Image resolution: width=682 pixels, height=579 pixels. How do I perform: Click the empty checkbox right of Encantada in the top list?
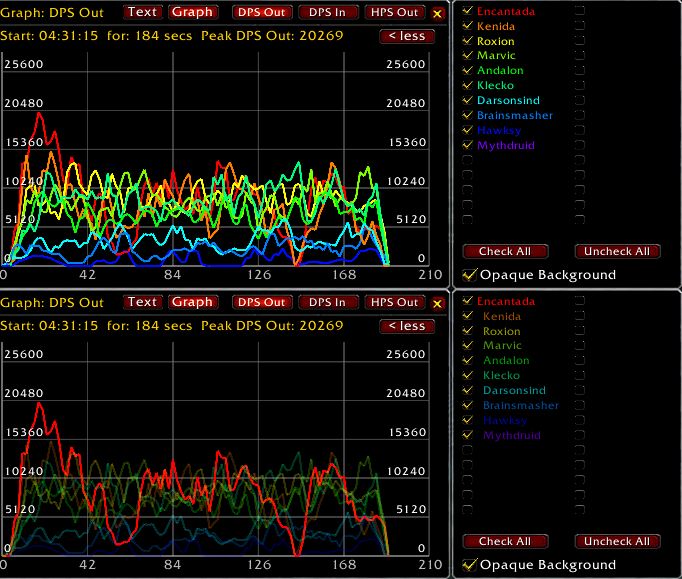(581, 12)
